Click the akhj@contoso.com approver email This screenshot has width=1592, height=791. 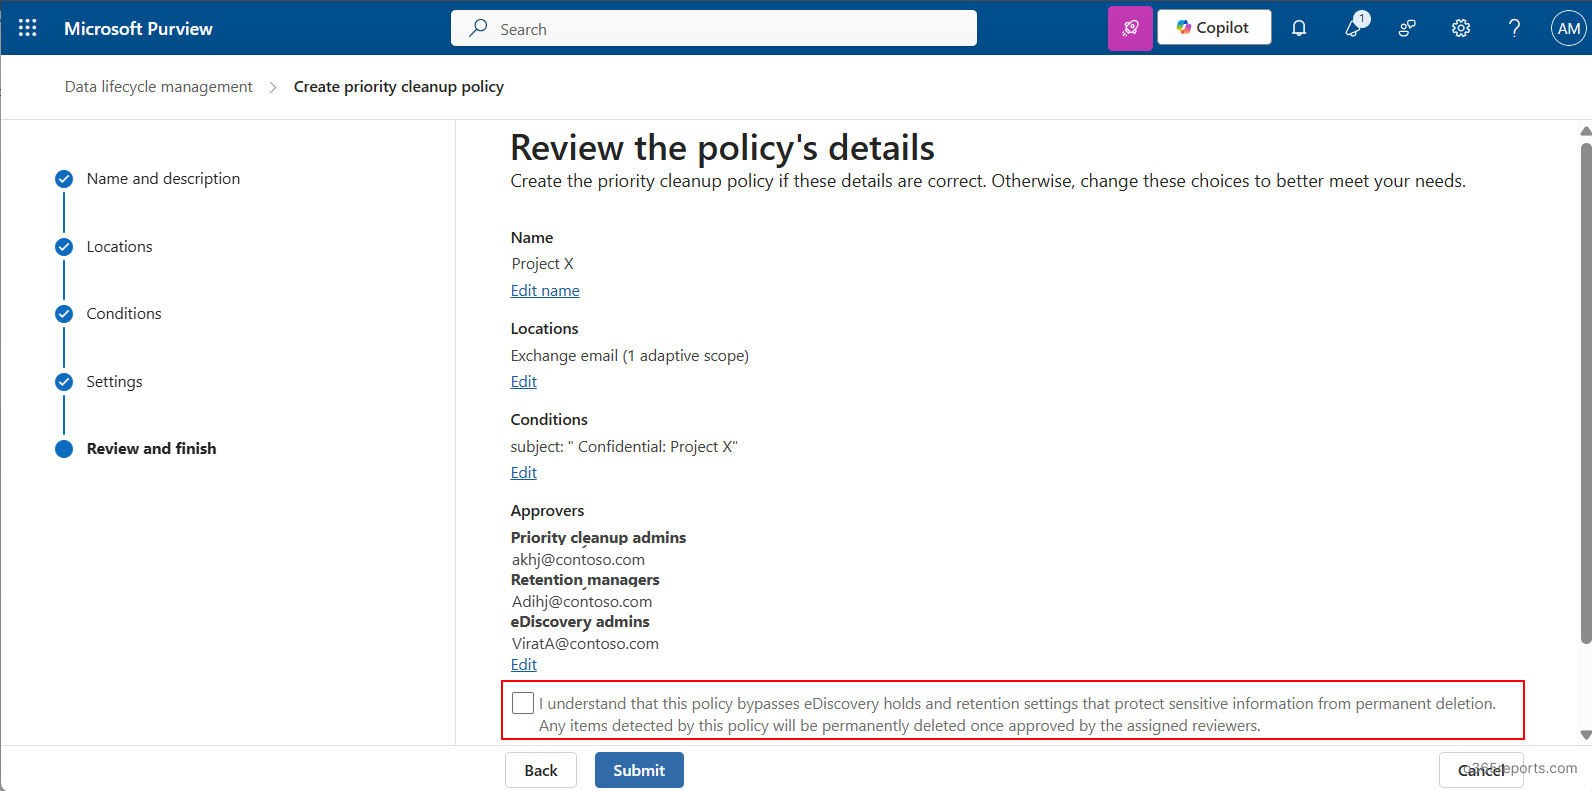(578, 560)
